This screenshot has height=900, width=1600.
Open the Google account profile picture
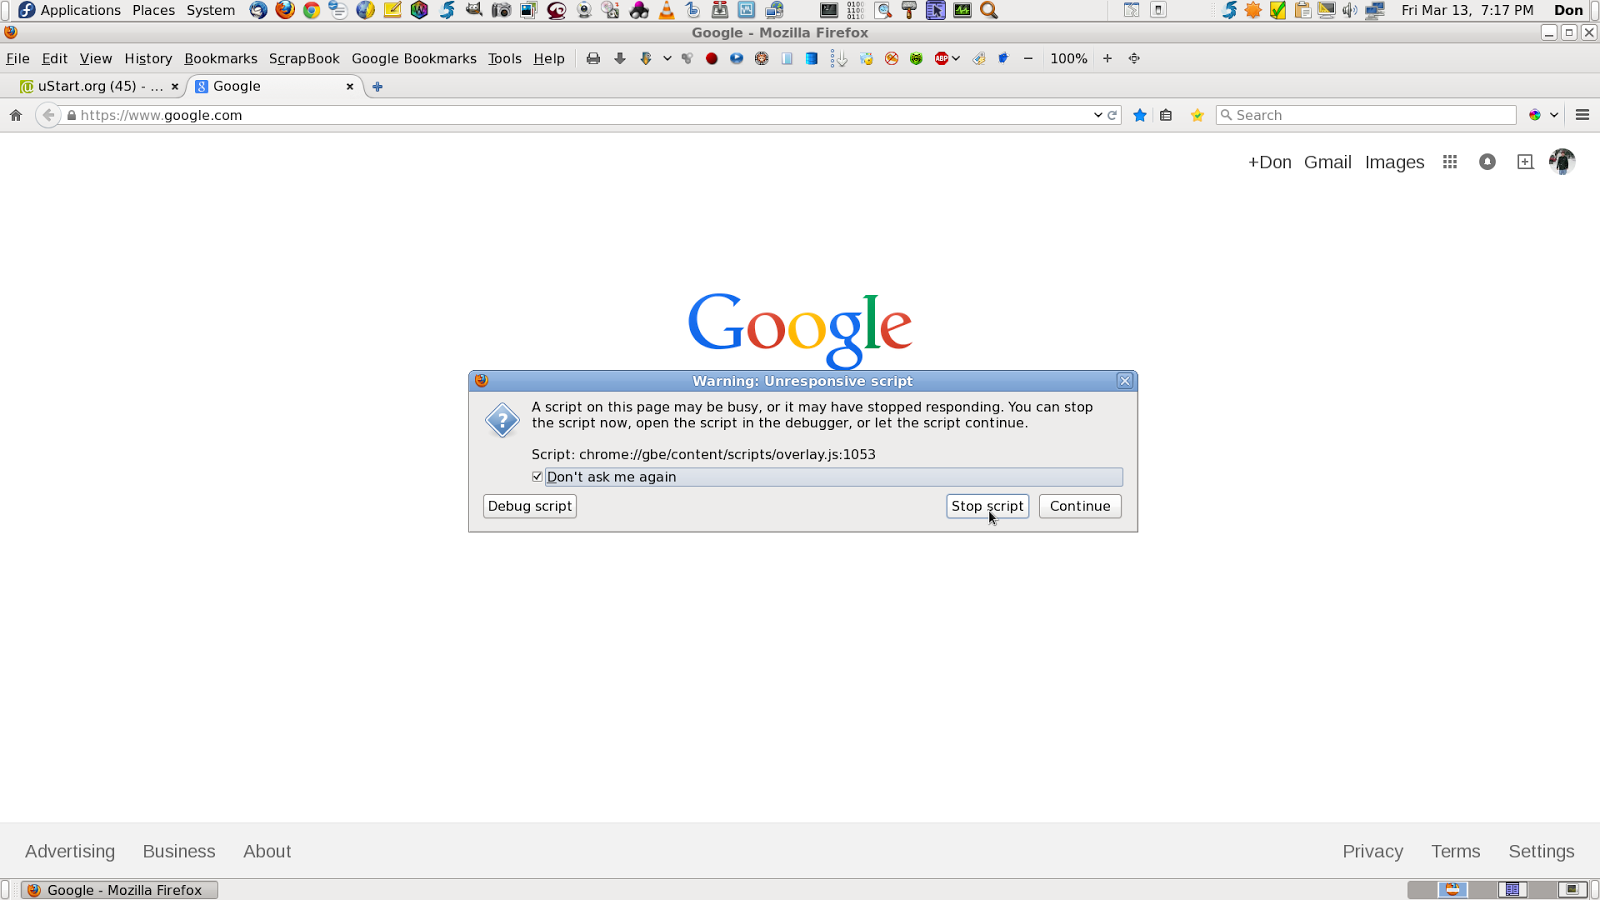1562,161
